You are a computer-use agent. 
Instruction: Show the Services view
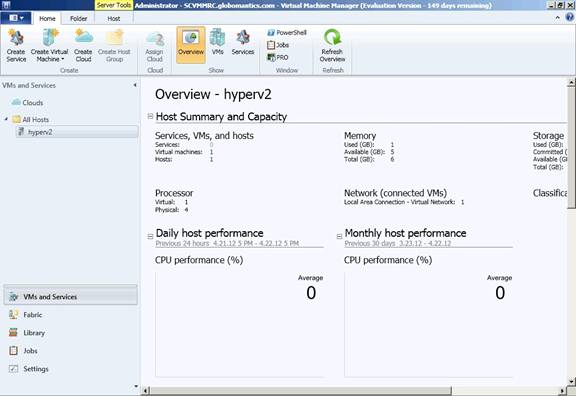point(243,42)
